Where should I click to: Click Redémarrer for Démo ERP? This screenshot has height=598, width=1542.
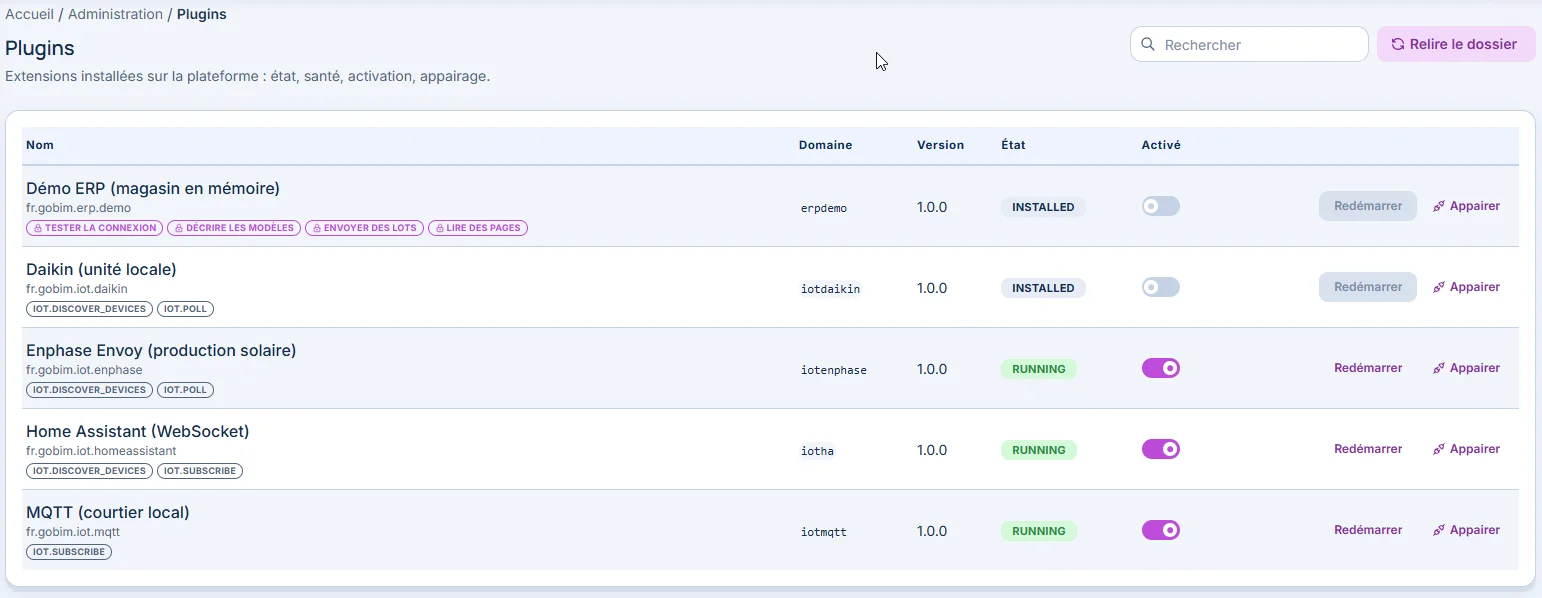tap(1368, 206)
